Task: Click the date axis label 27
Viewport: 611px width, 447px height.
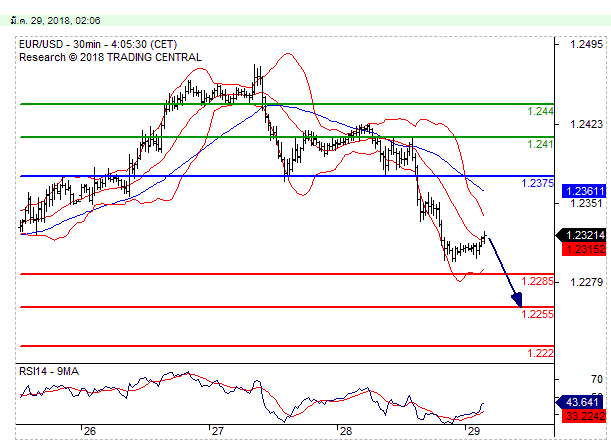Action: coord(217,431)
